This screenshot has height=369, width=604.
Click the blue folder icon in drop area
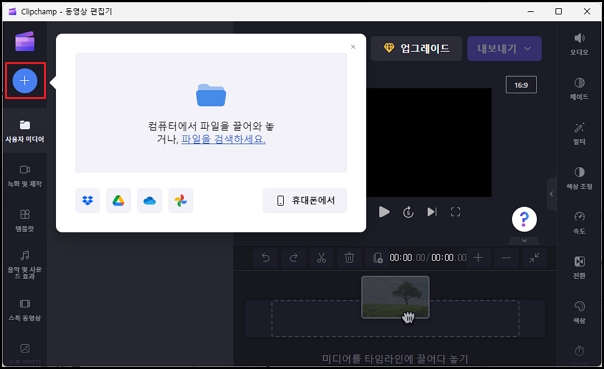tap(211, 95)
